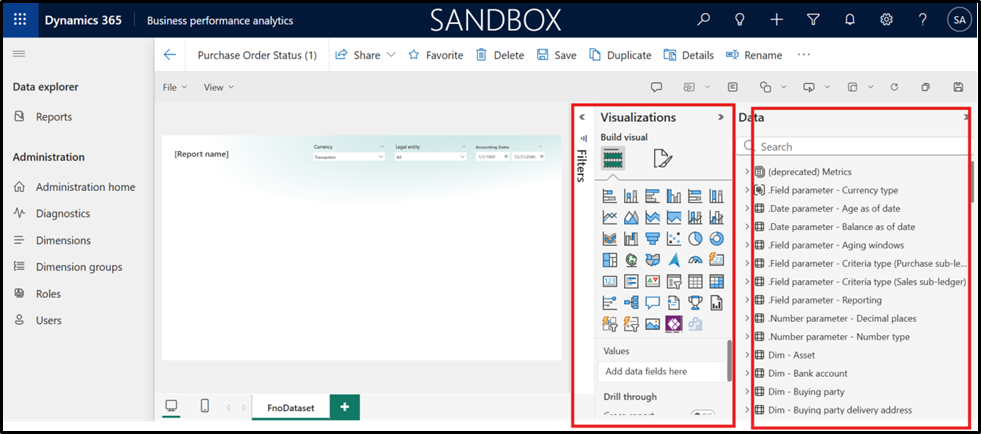This screenshot has width=981, height=434.
Task: Click the save disk icon in report toolbar
Action: tap(958, 88)
